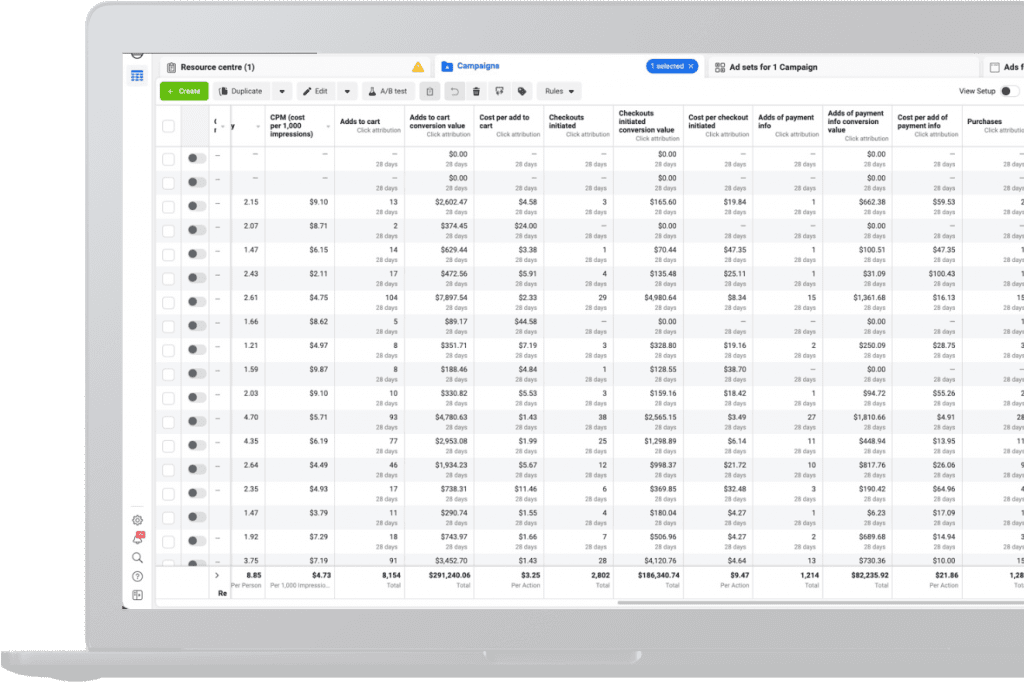Viewport: 1024px width, 682px height.
Task: Click the 'Cost per add to cart' column header
Action: click(x=509, y=125)
